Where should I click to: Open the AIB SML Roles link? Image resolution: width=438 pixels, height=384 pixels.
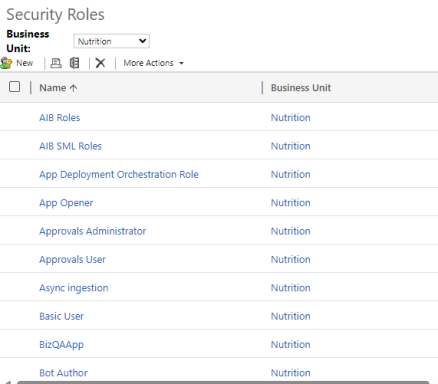click(x=70, y=146)
